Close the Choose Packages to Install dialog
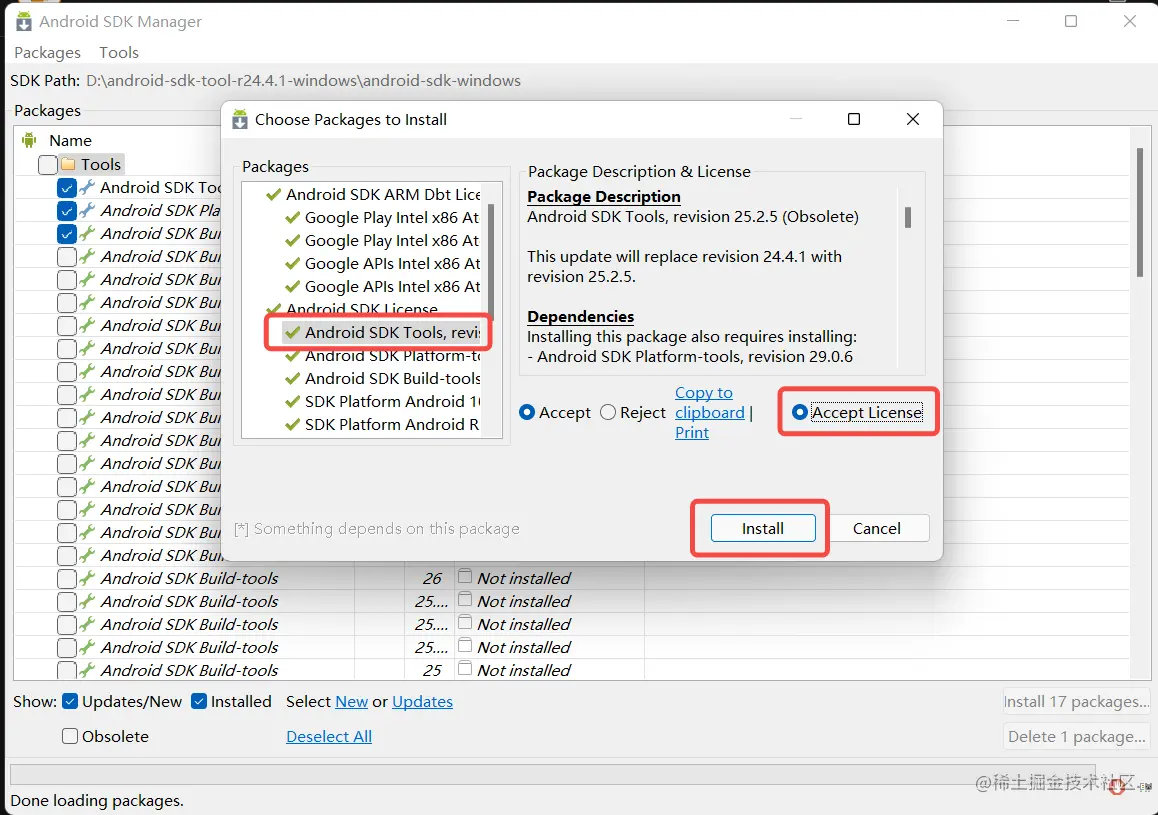 913,119
